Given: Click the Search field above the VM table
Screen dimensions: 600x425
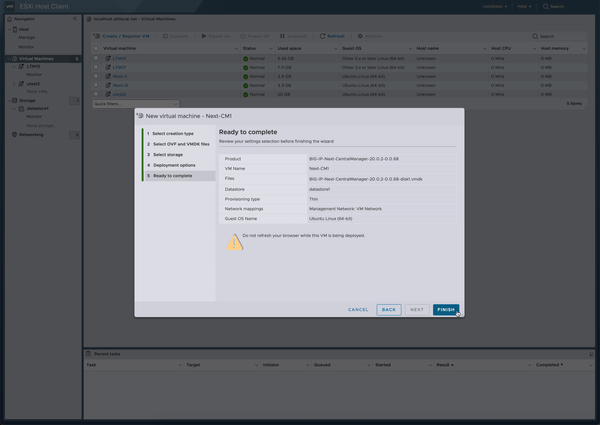Looking at the screenshot, I should [560, 36].
